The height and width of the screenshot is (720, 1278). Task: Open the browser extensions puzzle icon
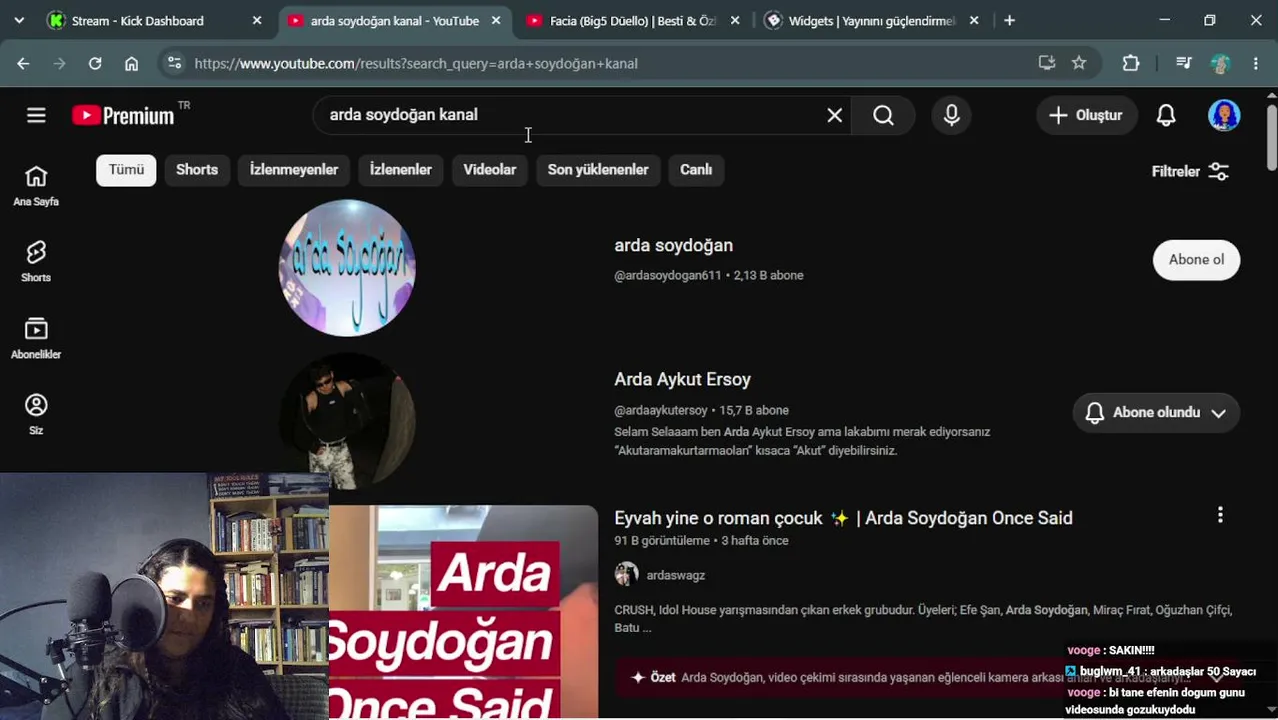[1131, 63]
